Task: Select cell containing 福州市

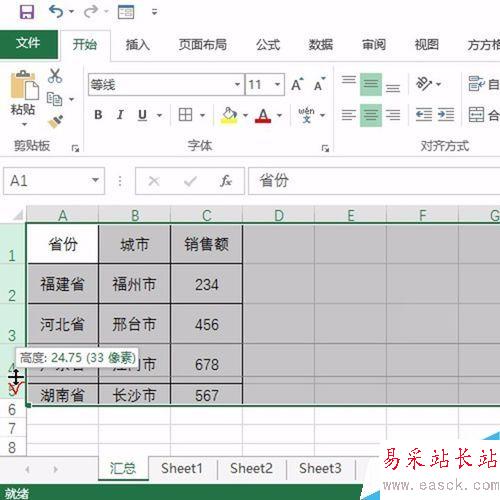Action: click(134, 284)
